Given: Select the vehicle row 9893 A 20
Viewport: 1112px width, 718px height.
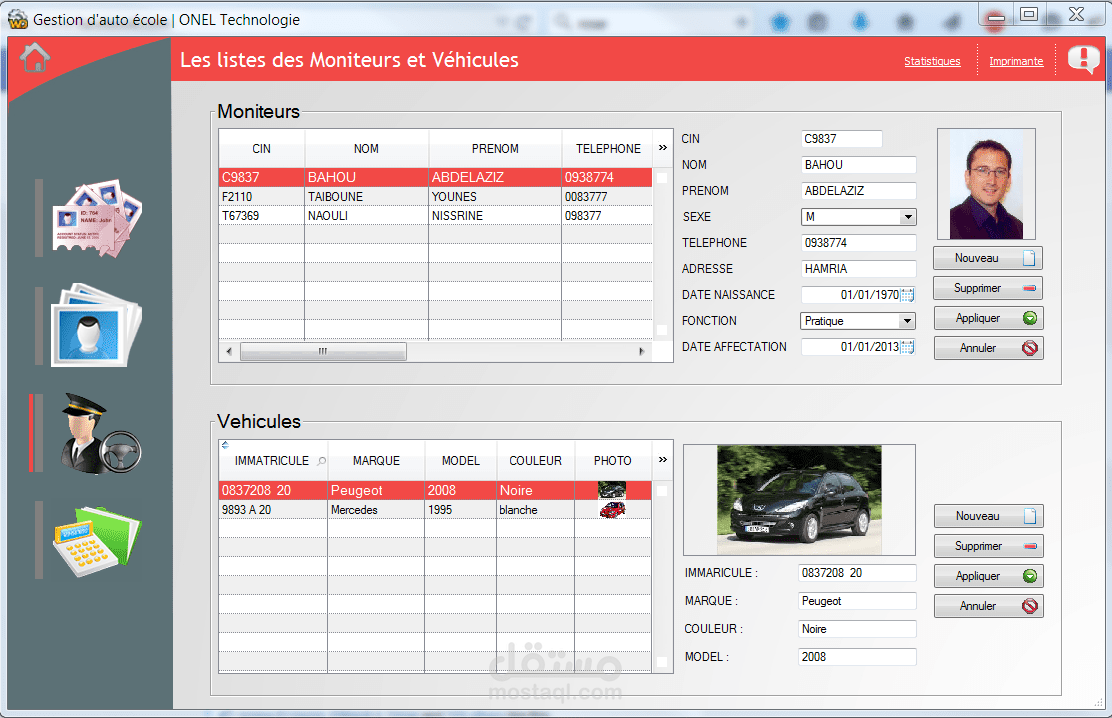Looking at the screenshot, I should click(x=435, y=509).
